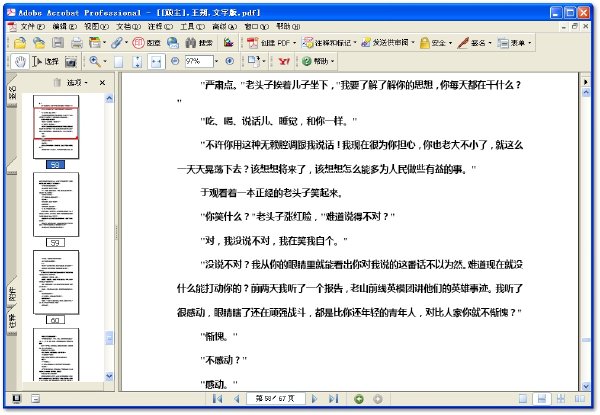The image size is (600, 415).
Task: Toggle Continuous page layout in status bar
Action: (x=541, y=399)
